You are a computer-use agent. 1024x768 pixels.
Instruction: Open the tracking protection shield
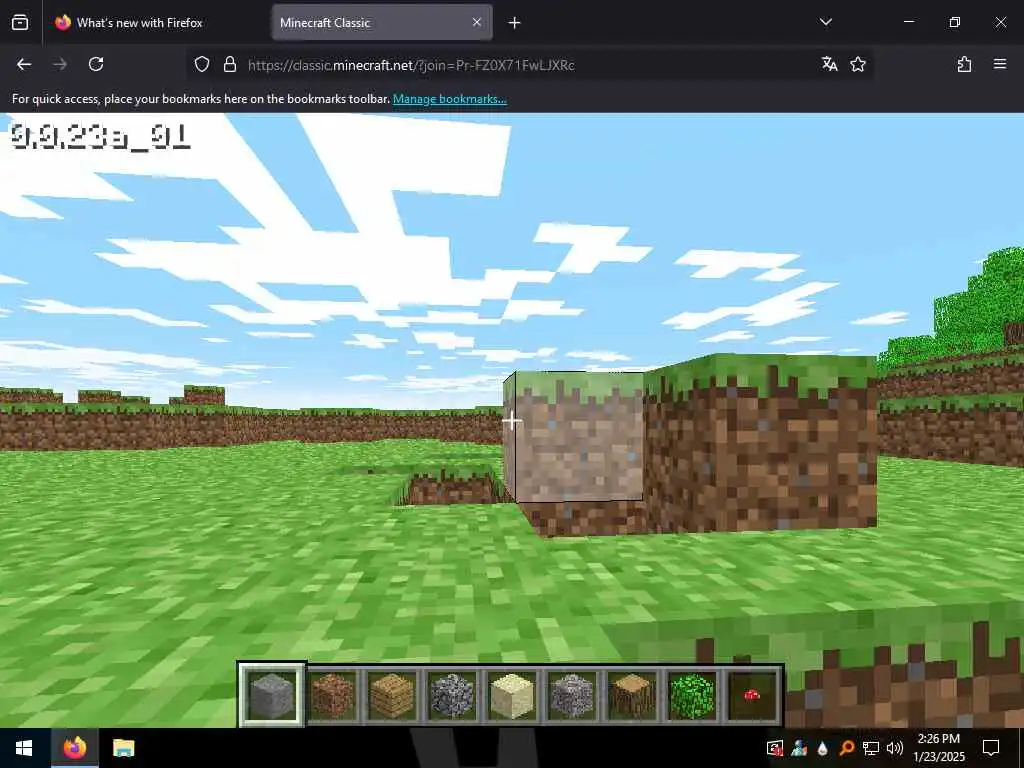[x=202, y=64]
